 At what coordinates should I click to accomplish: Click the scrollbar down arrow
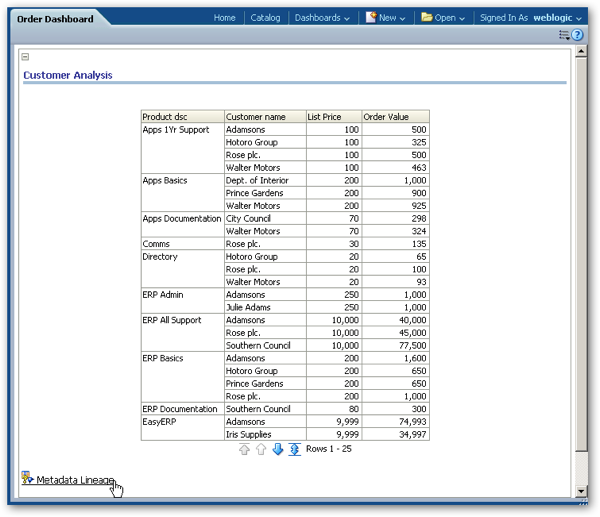point(581,491)
